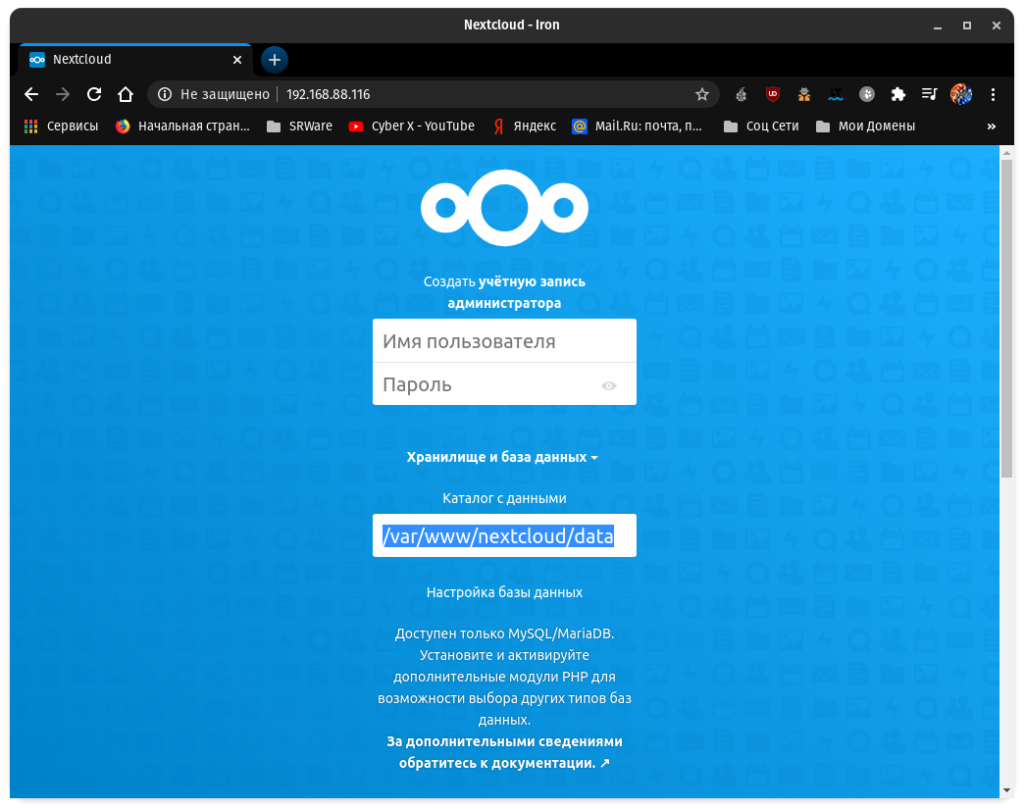Go to the browser home page
The width and height of the screenshot is (1024, 809).
coord(125,94)
